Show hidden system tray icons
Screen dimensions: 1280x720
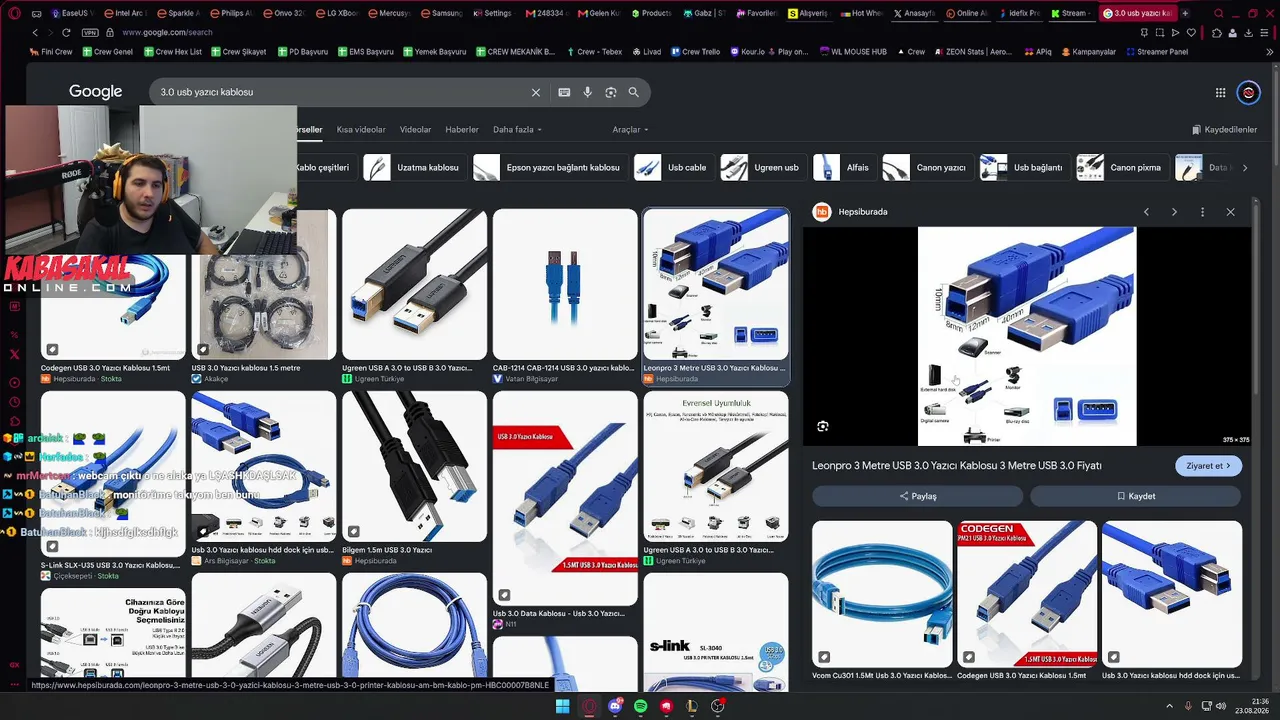coord(1169,706)
